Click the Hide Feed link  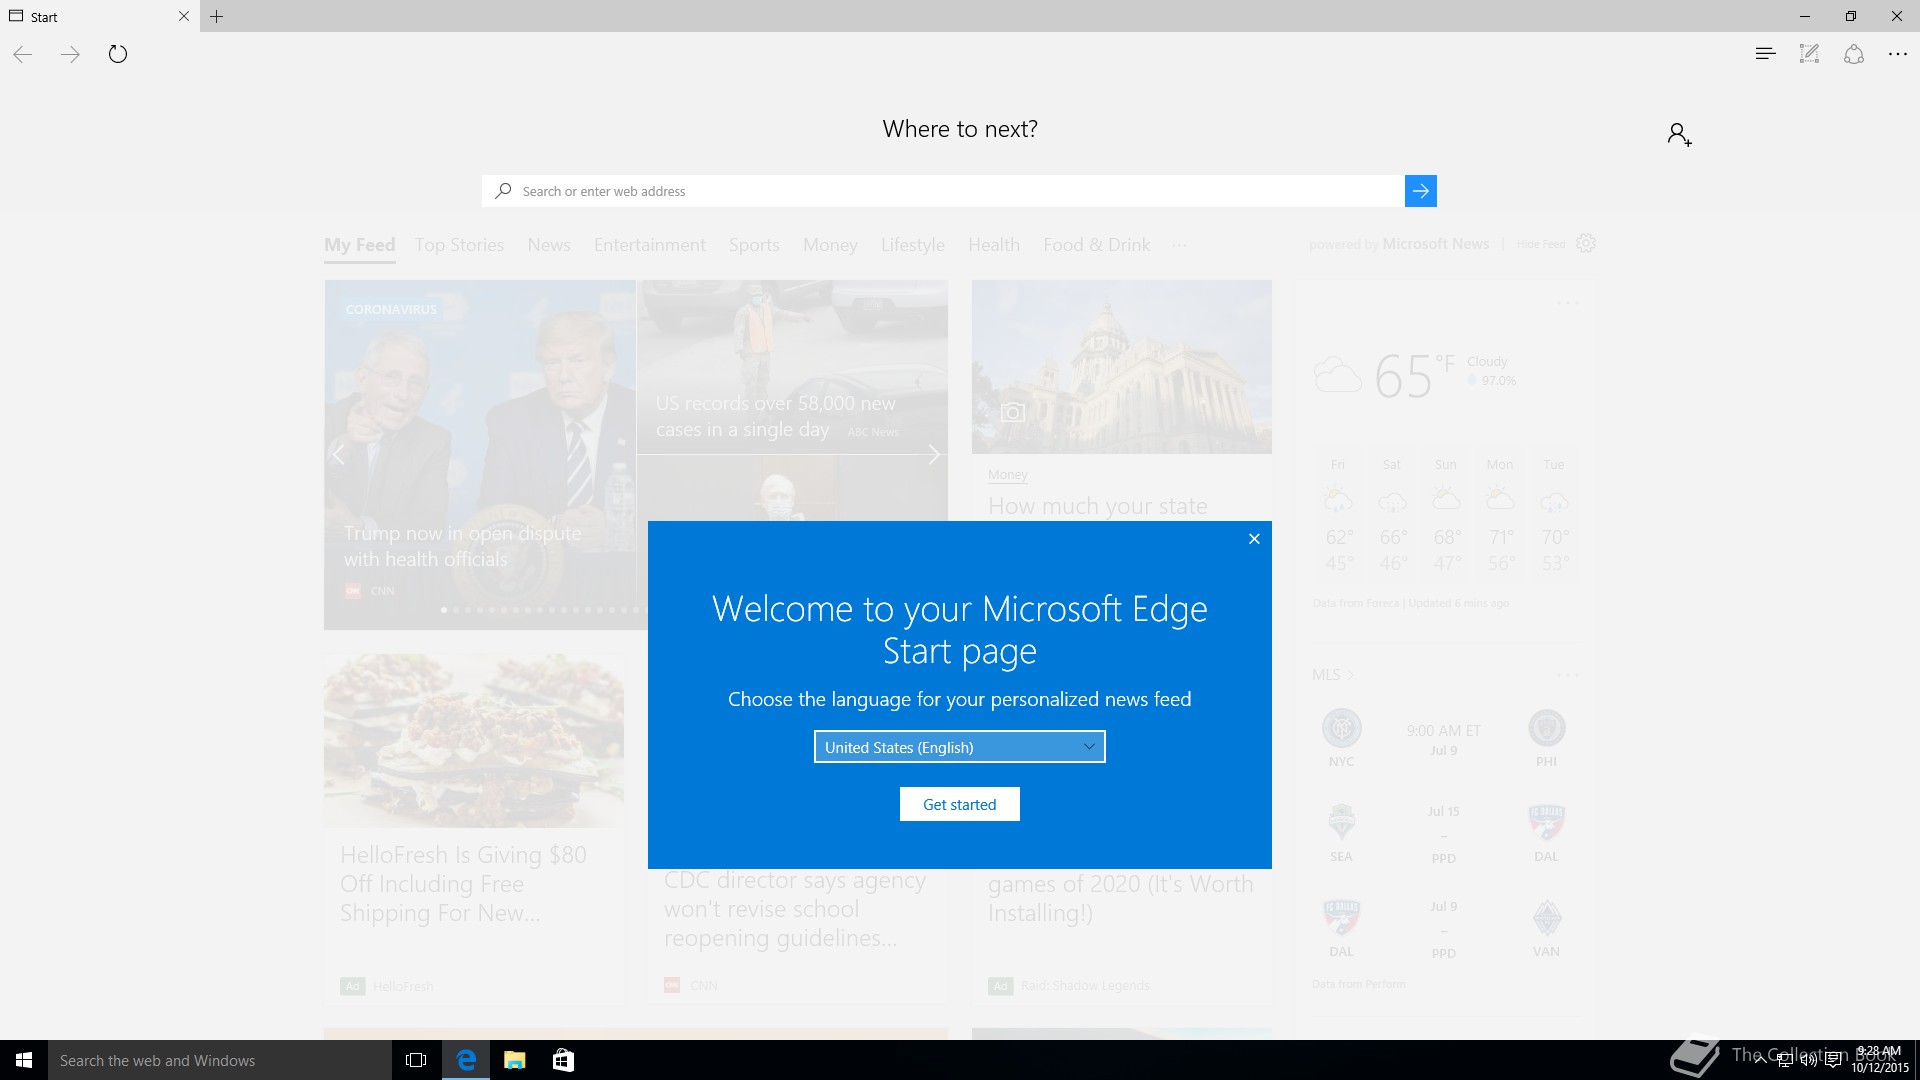coord(1541,244)
